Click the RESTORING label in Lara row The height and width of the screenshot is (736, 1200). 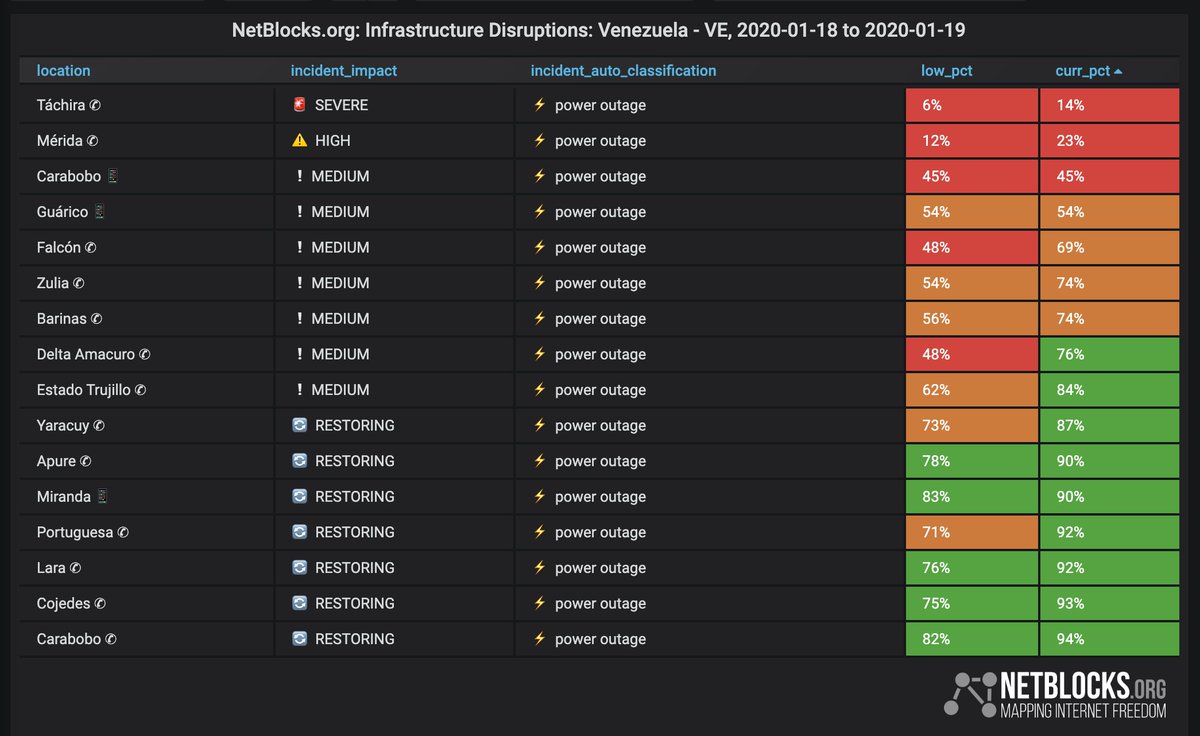[355, 567]
